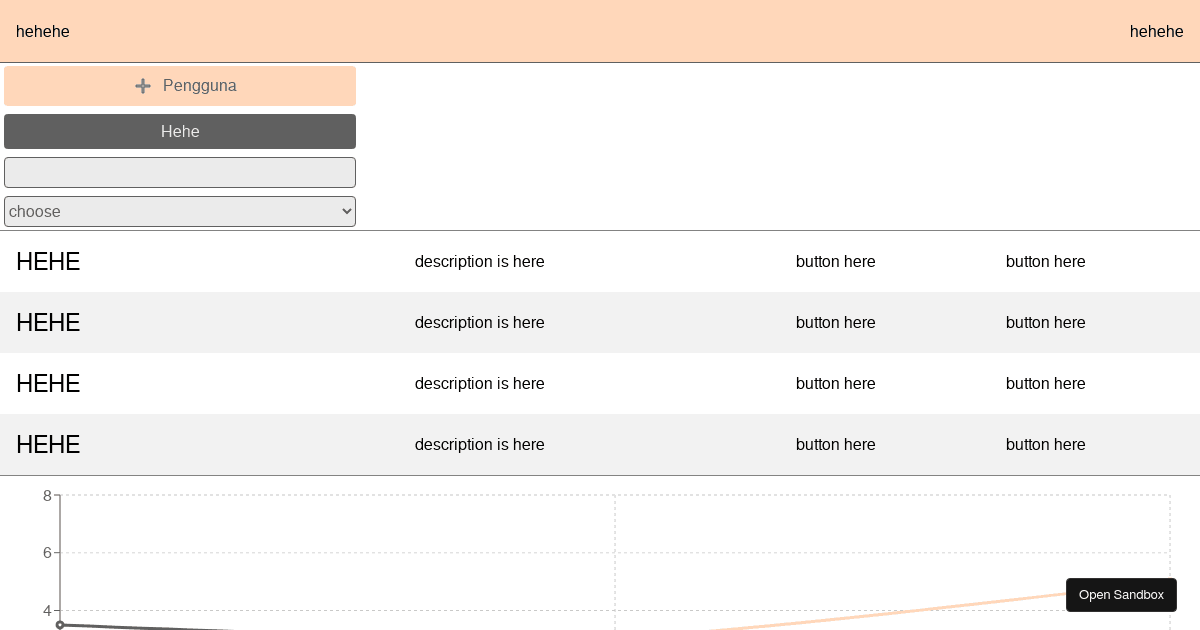The height and width of the screenshot is (630, 1200).
Task: Click the last button here in row three
Action: [1046, 384]
